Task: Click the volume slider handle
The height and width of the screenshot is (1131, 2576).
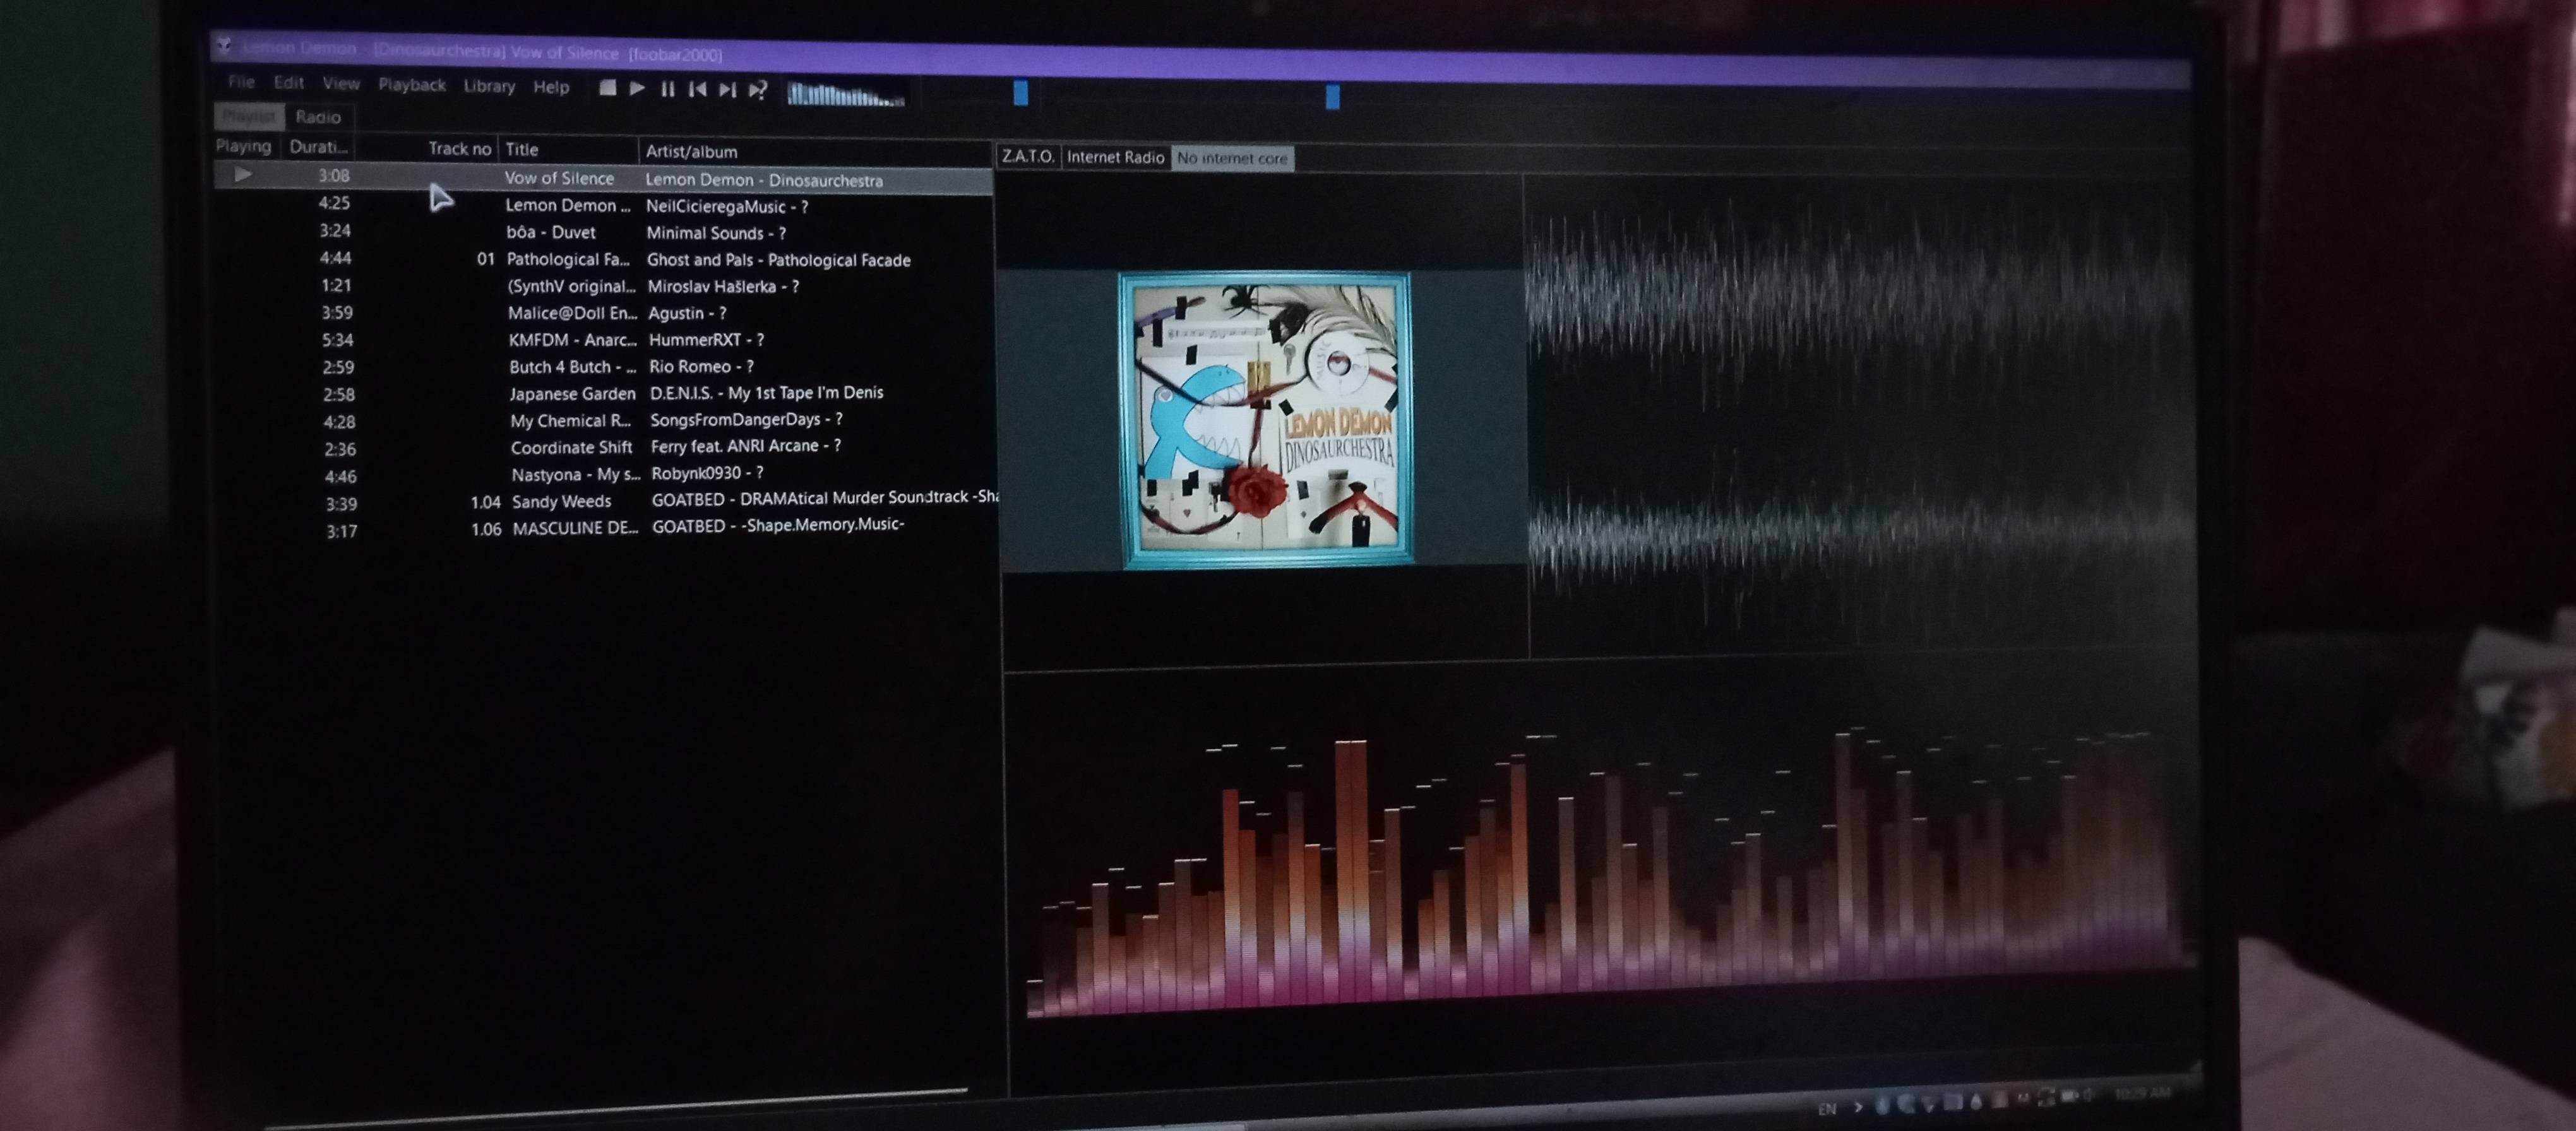Action: (1020, 93)
